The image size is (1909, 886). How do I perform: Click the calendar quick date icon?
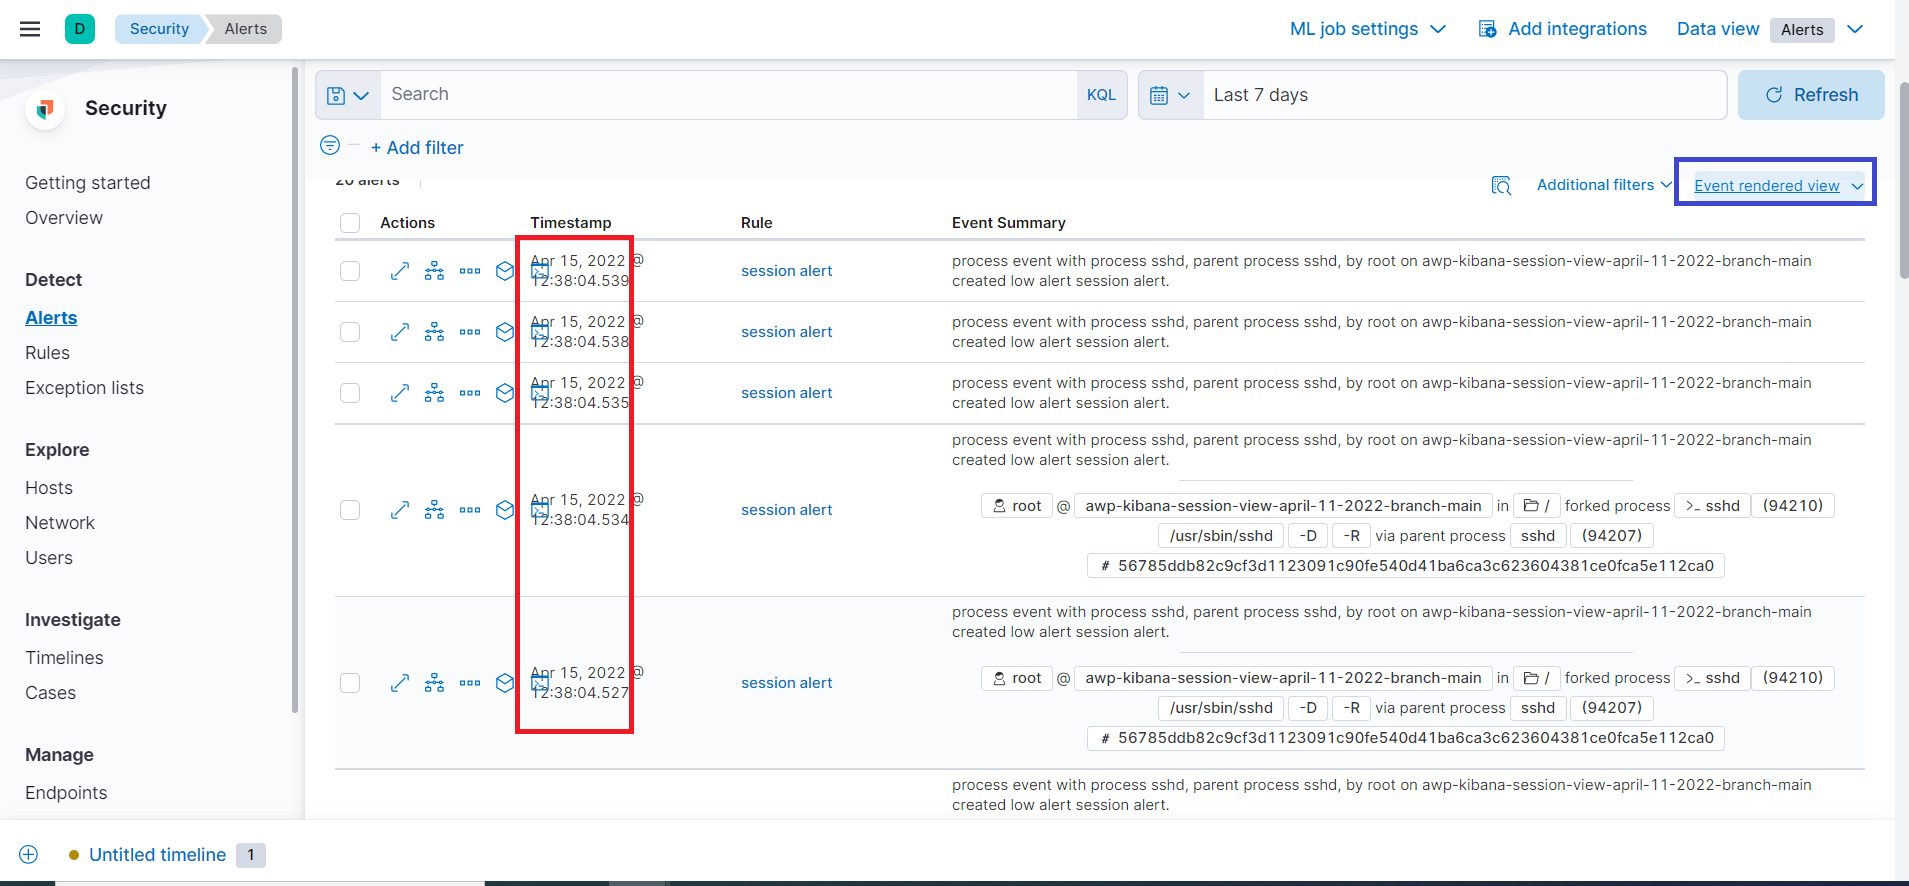point(1170,95)
